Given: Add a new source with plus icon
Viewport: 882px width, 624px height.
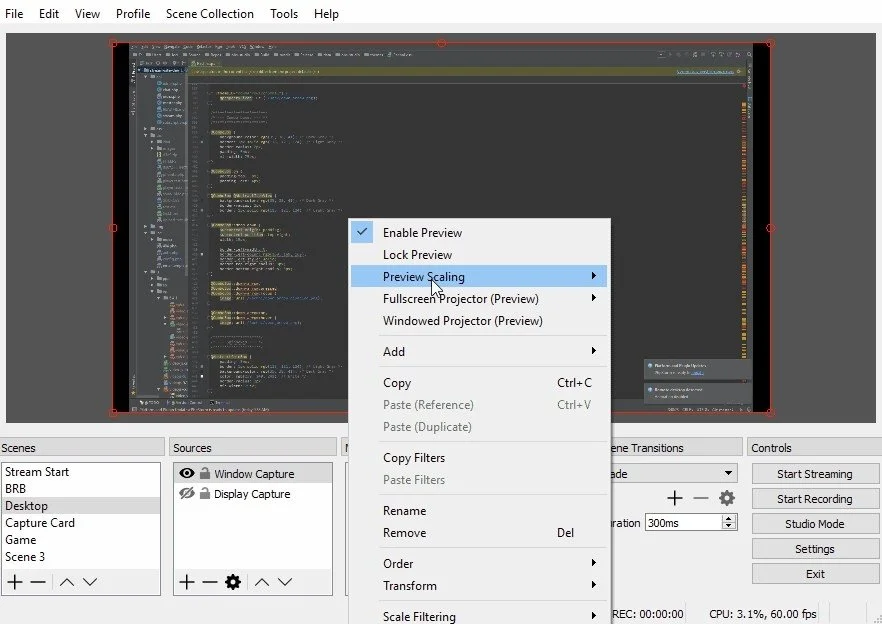Looking at the screenshot, I should tap(186, 582).
